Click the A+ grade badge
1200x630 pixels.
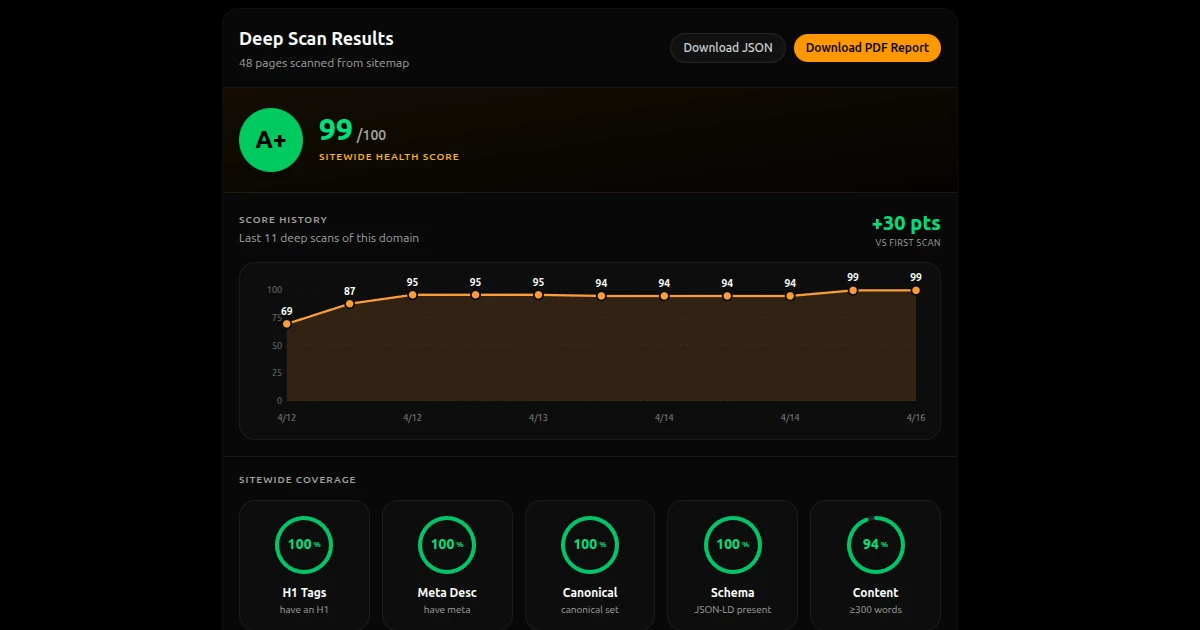[271, 140]
